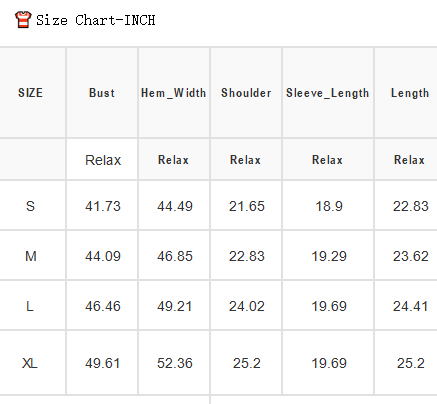The width and height of the screenshot is (437, 404).
Task: Click length value 23.62
Action: [411, 256]
